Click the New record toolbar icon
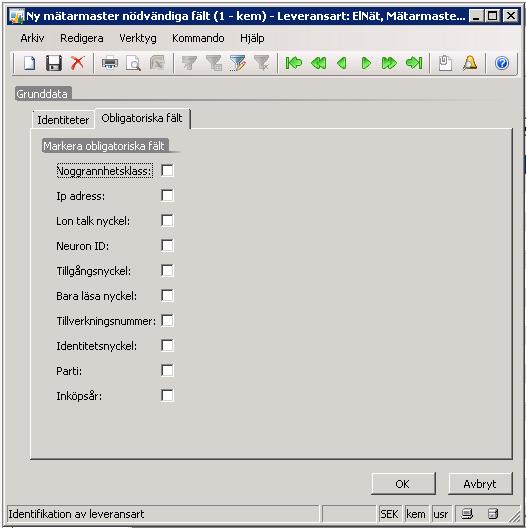Screen dimensions: 526x528 pos(30,63)
